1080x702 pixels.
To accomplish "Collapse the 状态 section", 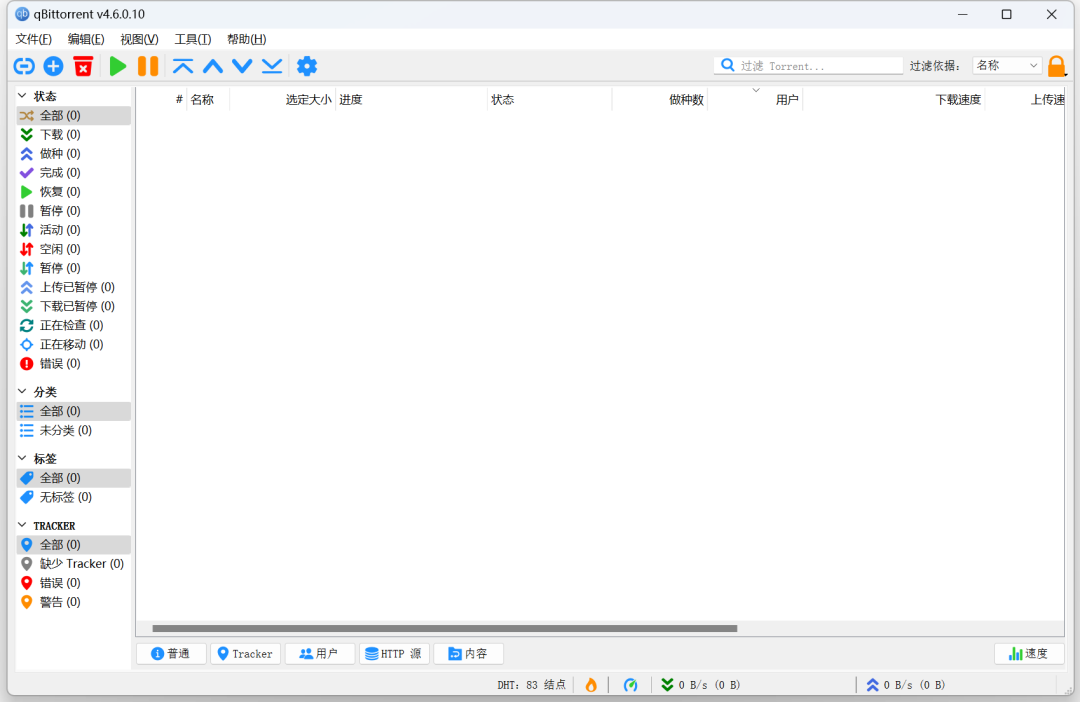I will pos(22,96).
